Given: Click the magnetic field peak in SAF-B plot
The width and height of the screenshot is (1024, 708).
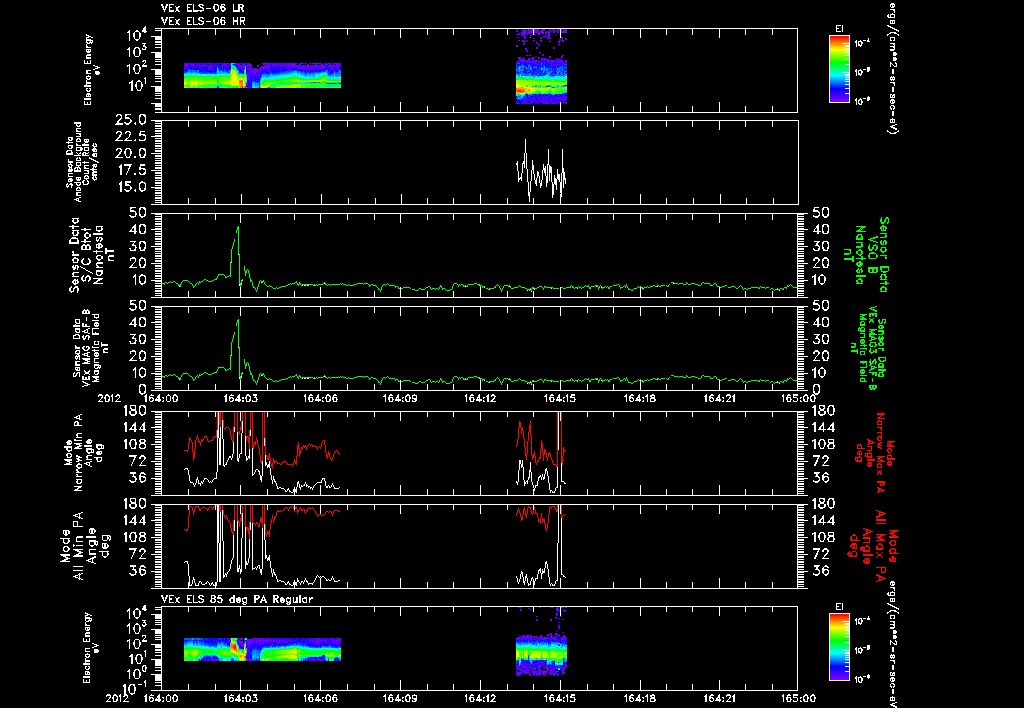Looking at the screenshot, I should pyautogui.click(x=238, y=321).
